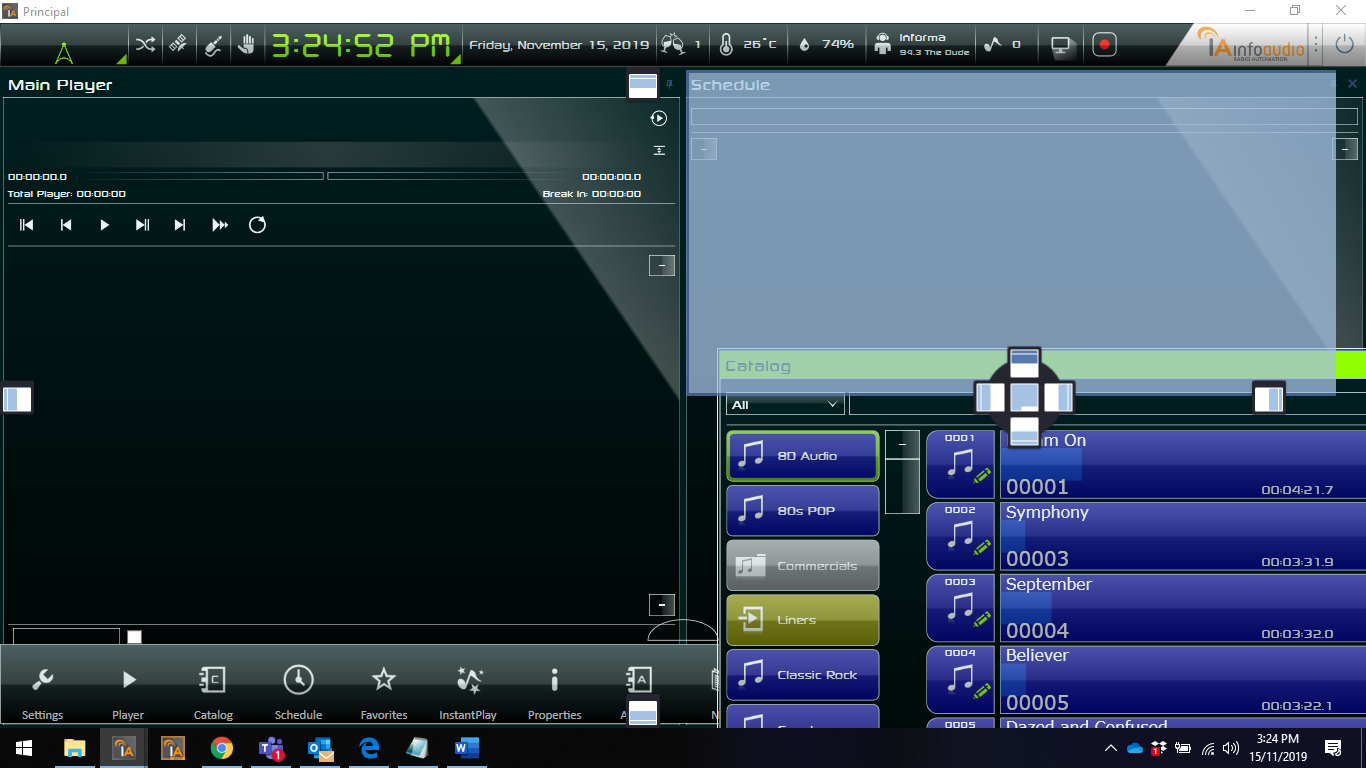The height and width of the screenshot is (768, 1366).
Task: Toggle the monitor icon in the top bar
Action: point(1061,45)
